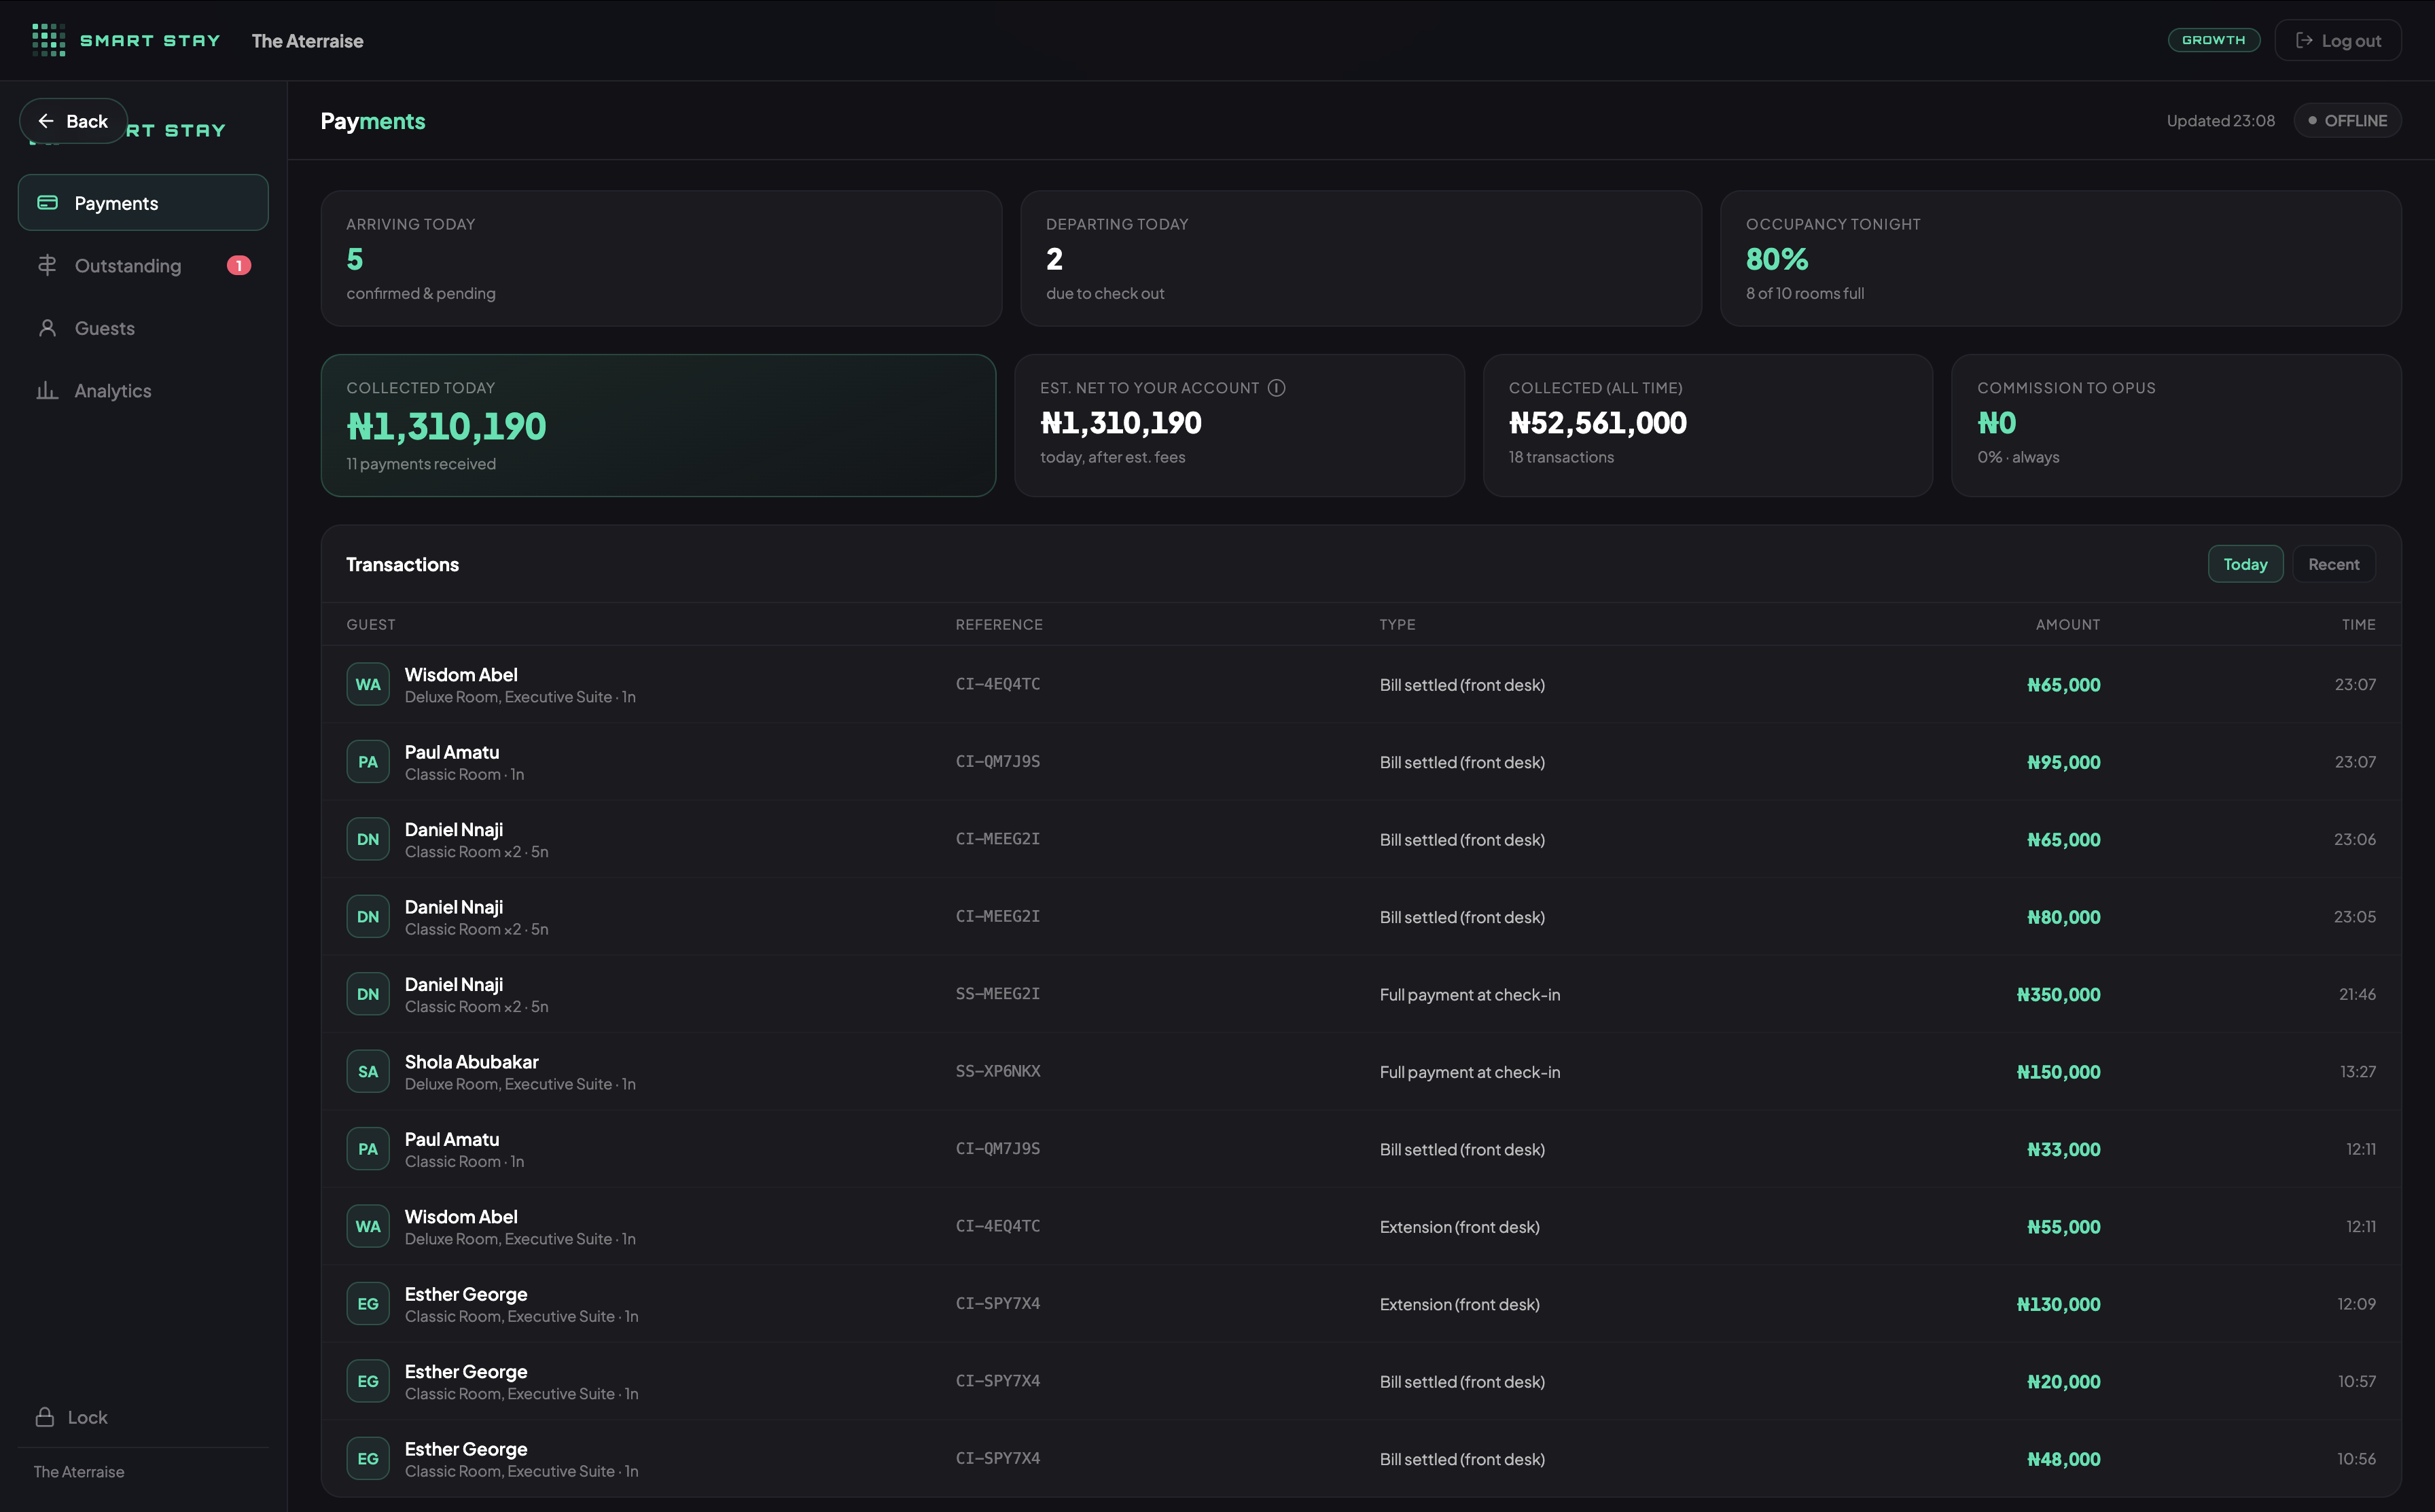Click The Aterraise property name in header
Viewport: 2435px width, 1512px height.
point(307,41)
